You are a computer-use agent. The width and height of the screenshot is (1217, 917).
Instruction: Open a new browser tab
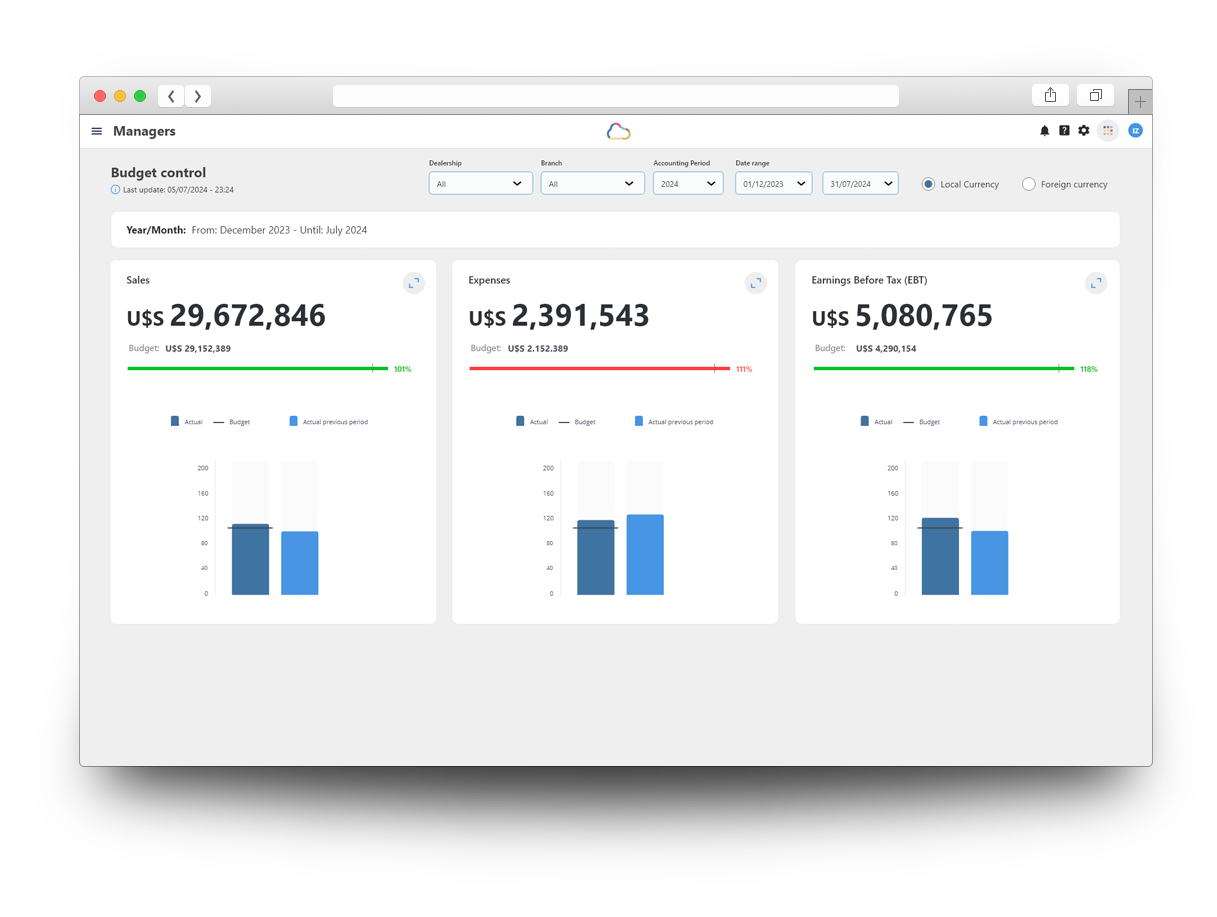(1140, 102)
